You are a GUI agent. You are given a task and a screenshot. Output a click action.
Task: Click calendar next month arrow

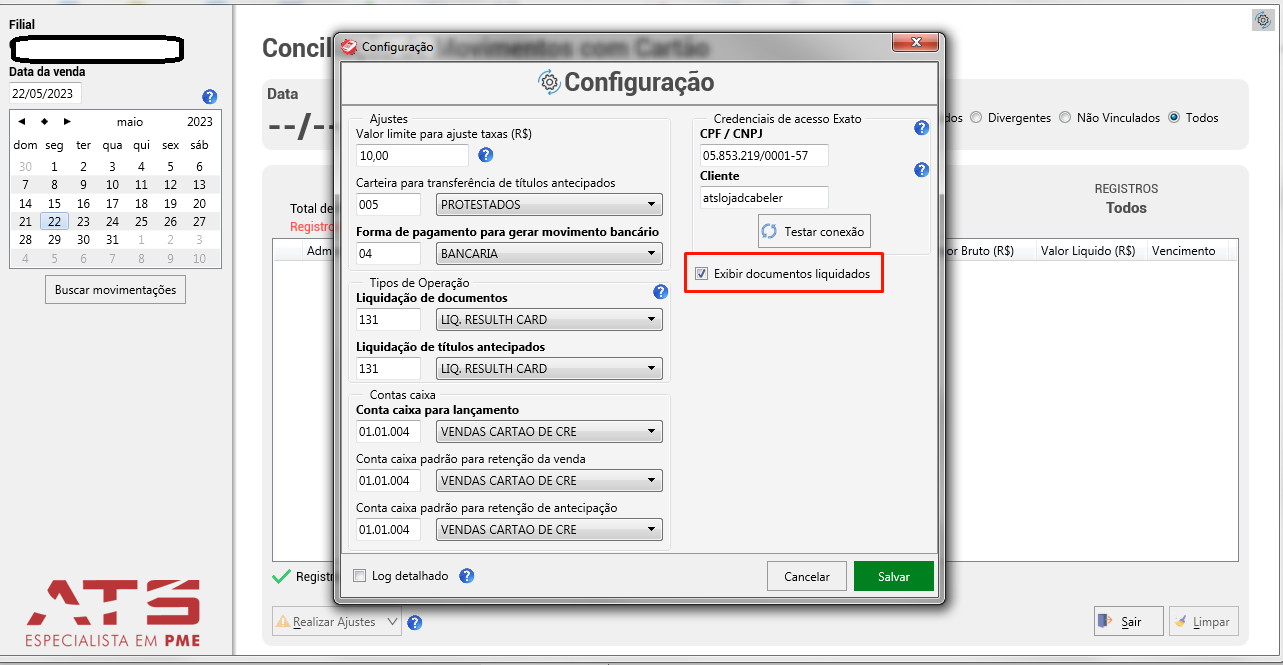(x=67, y=122)
